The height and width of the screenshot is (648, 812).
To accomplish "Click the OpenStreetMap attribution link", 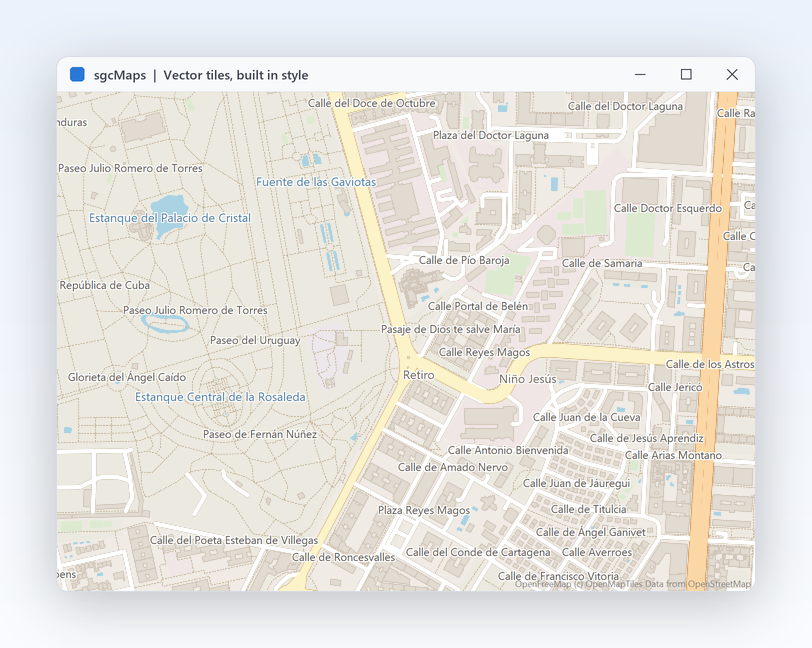I will [719, 584].
